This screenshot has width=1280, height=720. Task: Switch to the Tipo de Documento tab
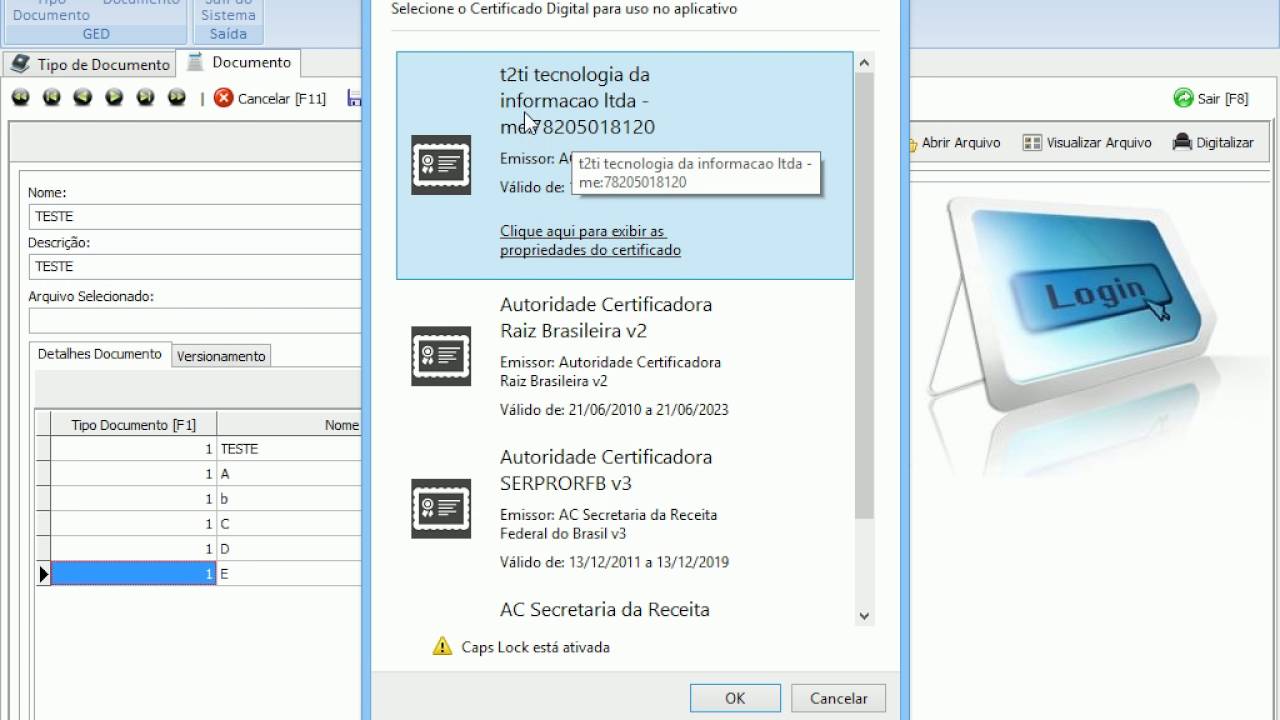coord(90,64)
